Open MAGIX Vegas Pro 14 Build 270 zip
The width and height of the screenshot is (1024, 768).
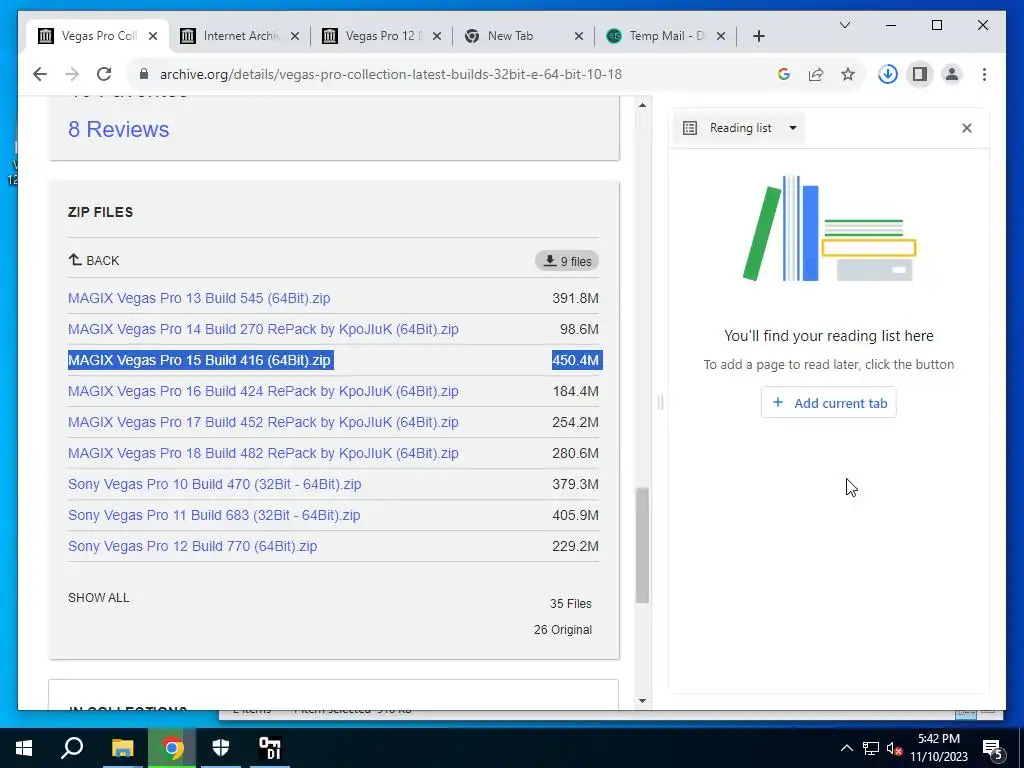tap(263, 329)
